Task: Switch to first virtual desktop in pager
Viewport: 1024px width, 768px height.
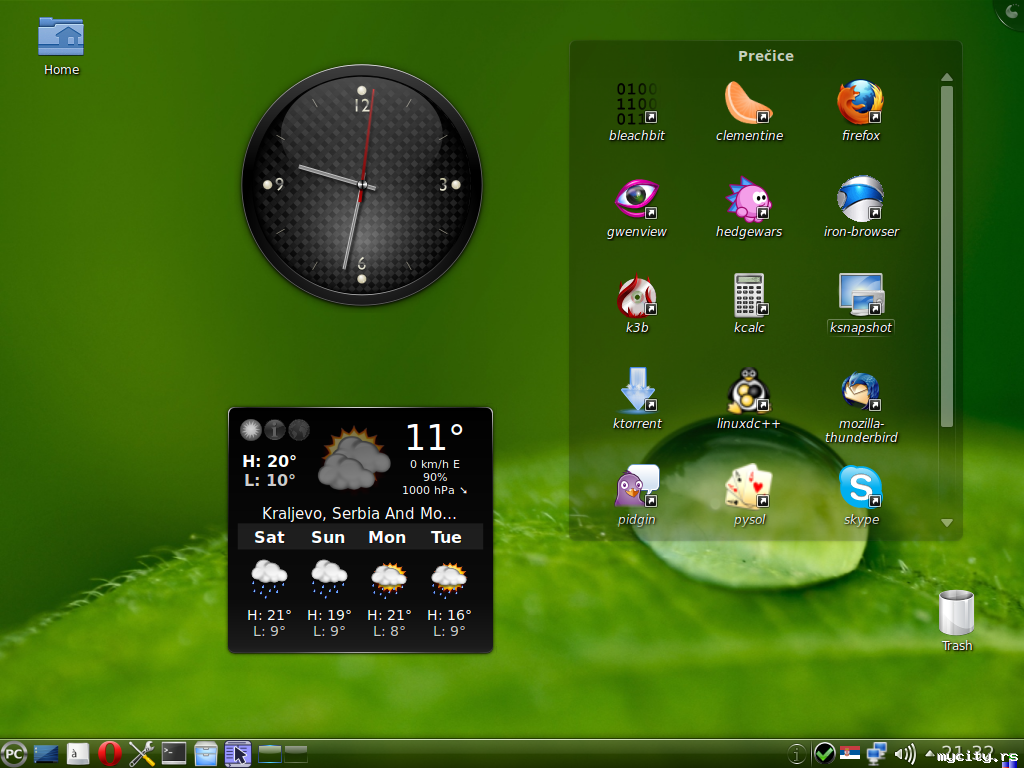Action: click(270, 754)
